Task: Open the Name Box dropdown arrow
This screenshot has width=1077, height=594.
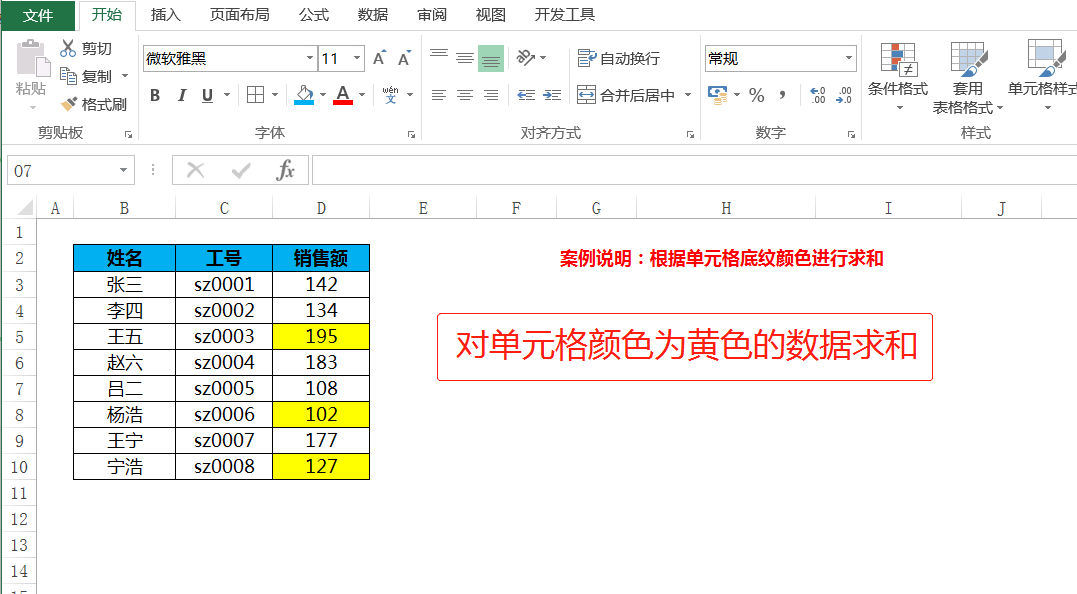Action: click(123, 170)
